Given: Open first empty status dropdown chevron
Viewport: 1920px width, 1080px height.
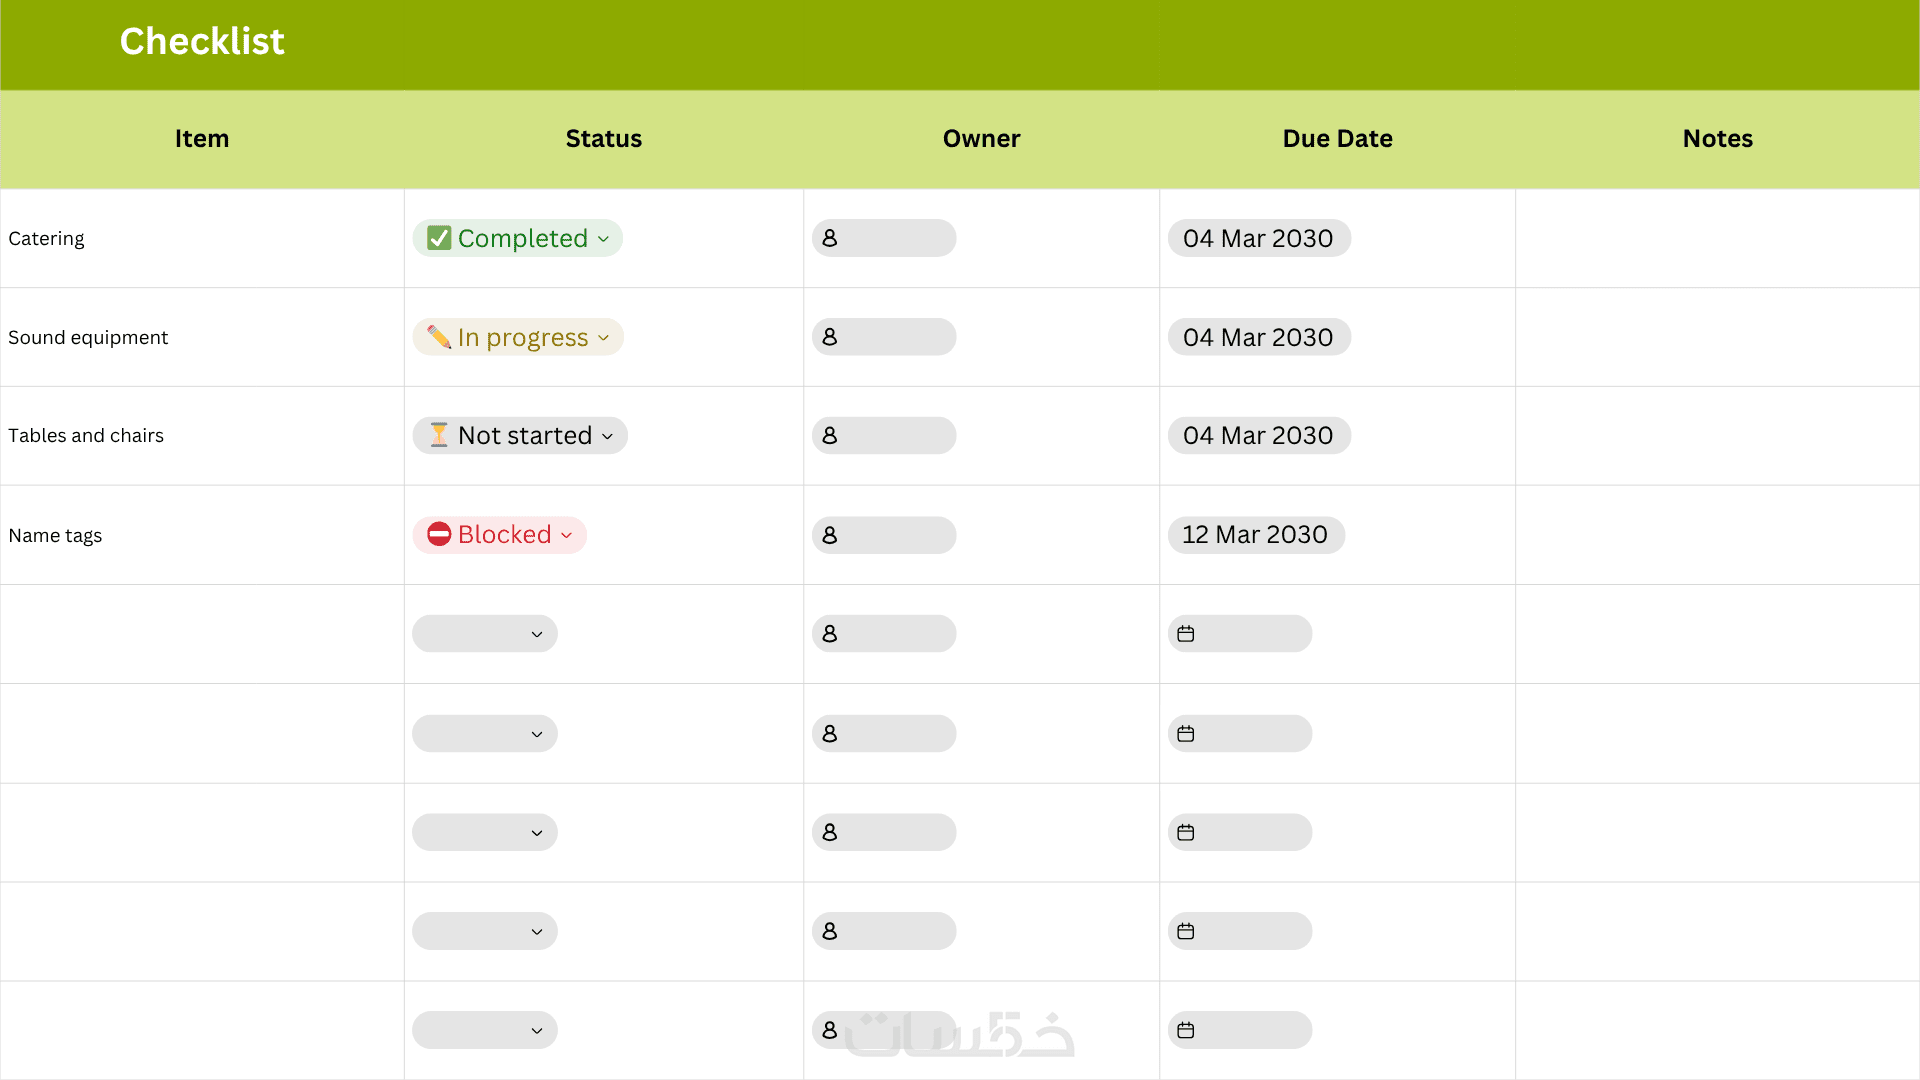Looking at the screenshot, I should point(537,634).
